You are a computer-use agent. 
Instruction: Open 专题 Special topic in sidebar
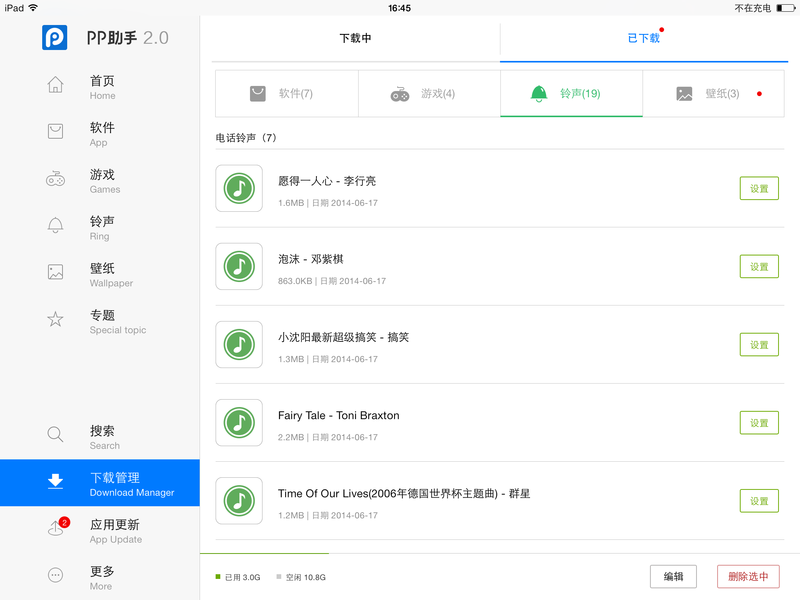click(100, 322)
